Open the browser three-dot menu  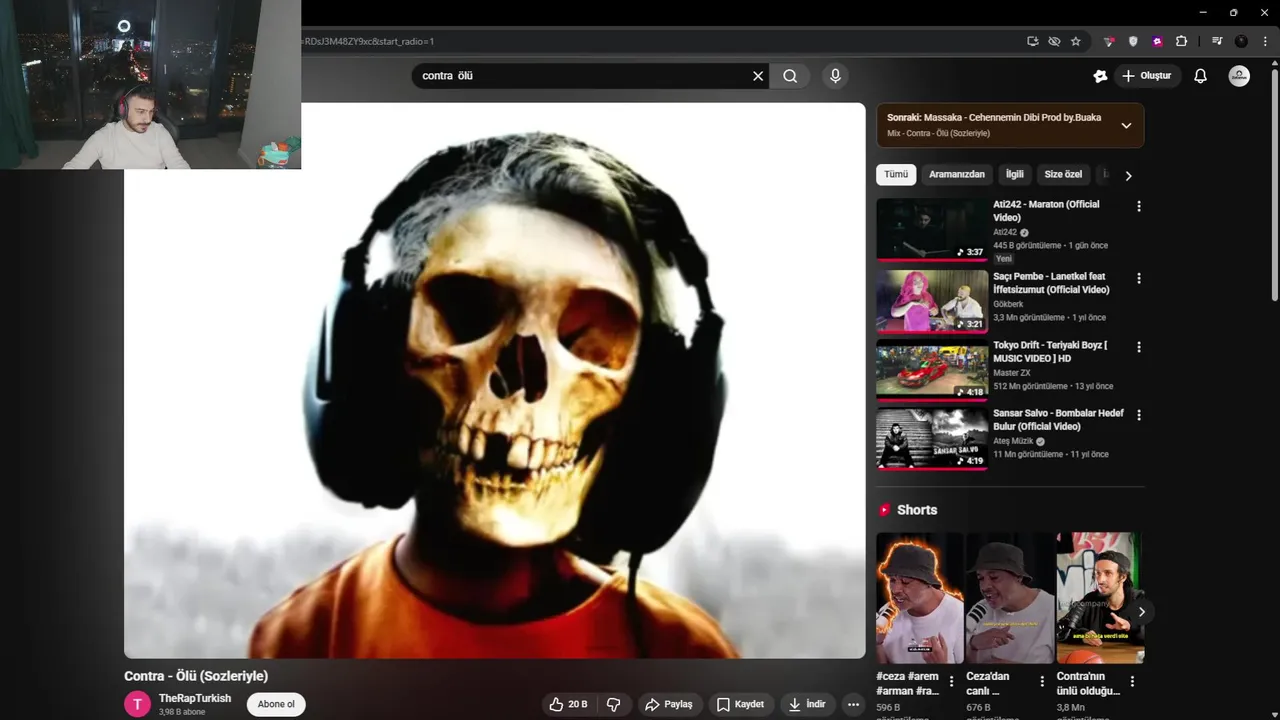(x=1264, y=41)
